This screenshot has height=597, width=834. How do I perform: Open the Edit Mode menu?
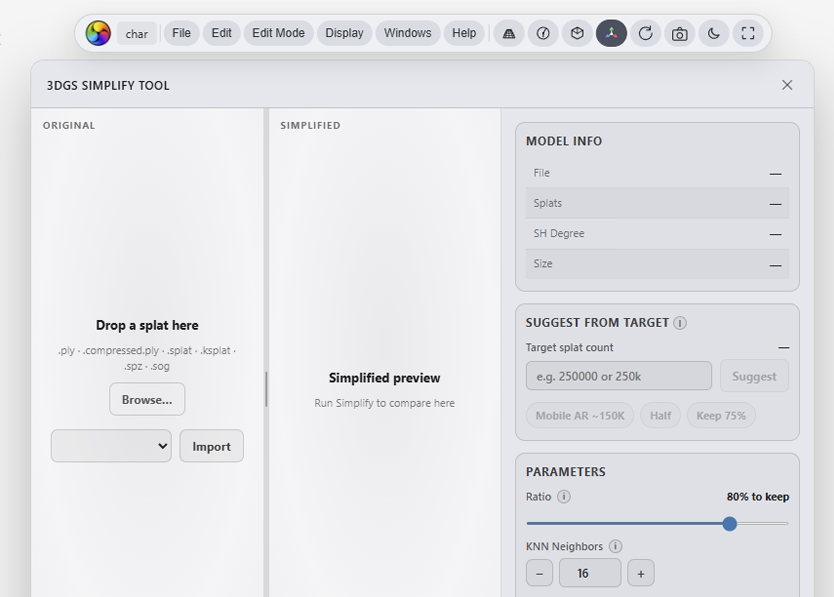click(278, 34)
